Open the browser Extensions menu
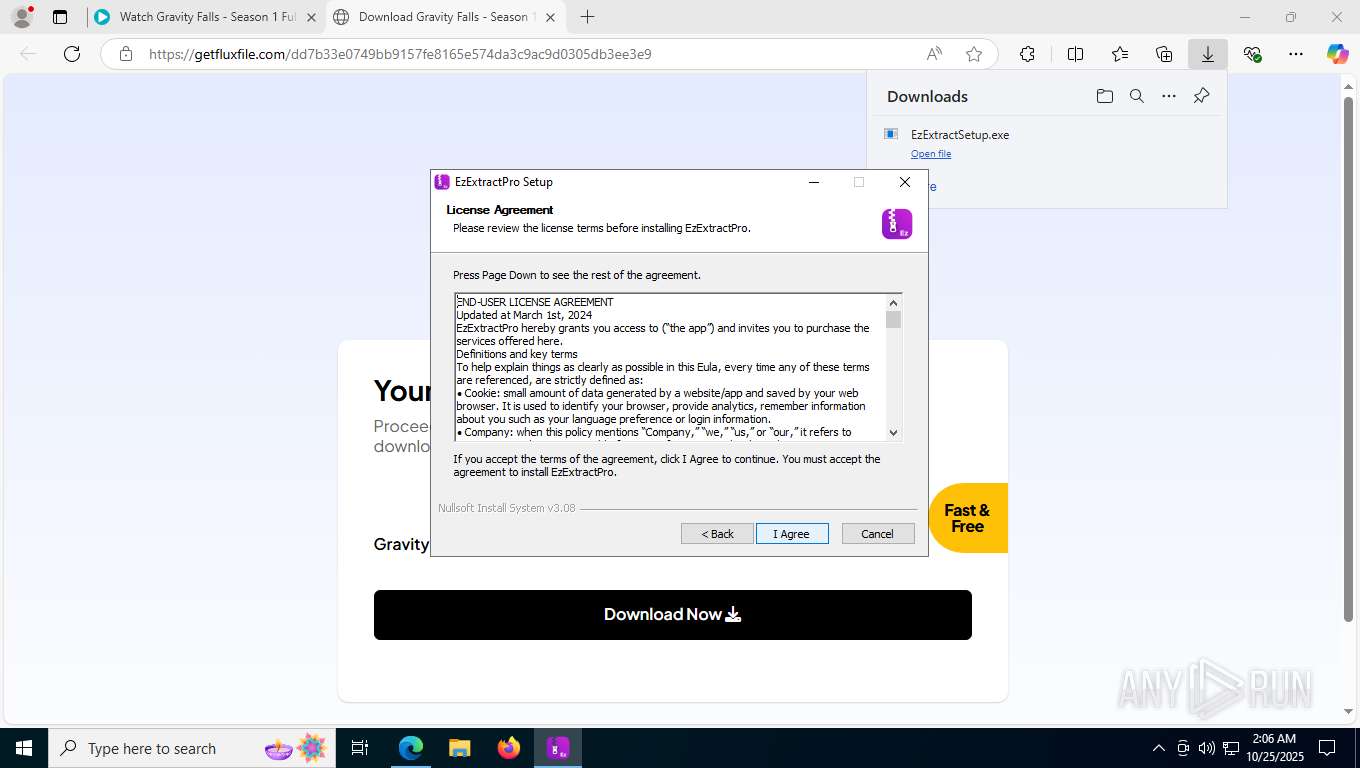This screenshot has height=768, width=1360. (1027, 54)
